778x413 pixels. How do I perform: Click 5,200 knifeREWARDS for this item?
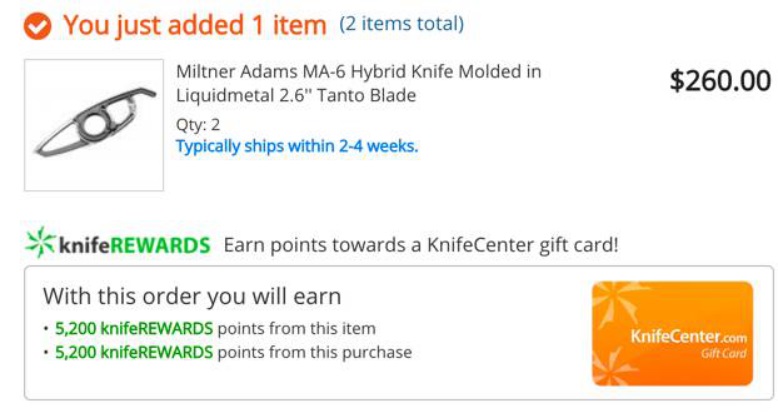tap(134, 329)
